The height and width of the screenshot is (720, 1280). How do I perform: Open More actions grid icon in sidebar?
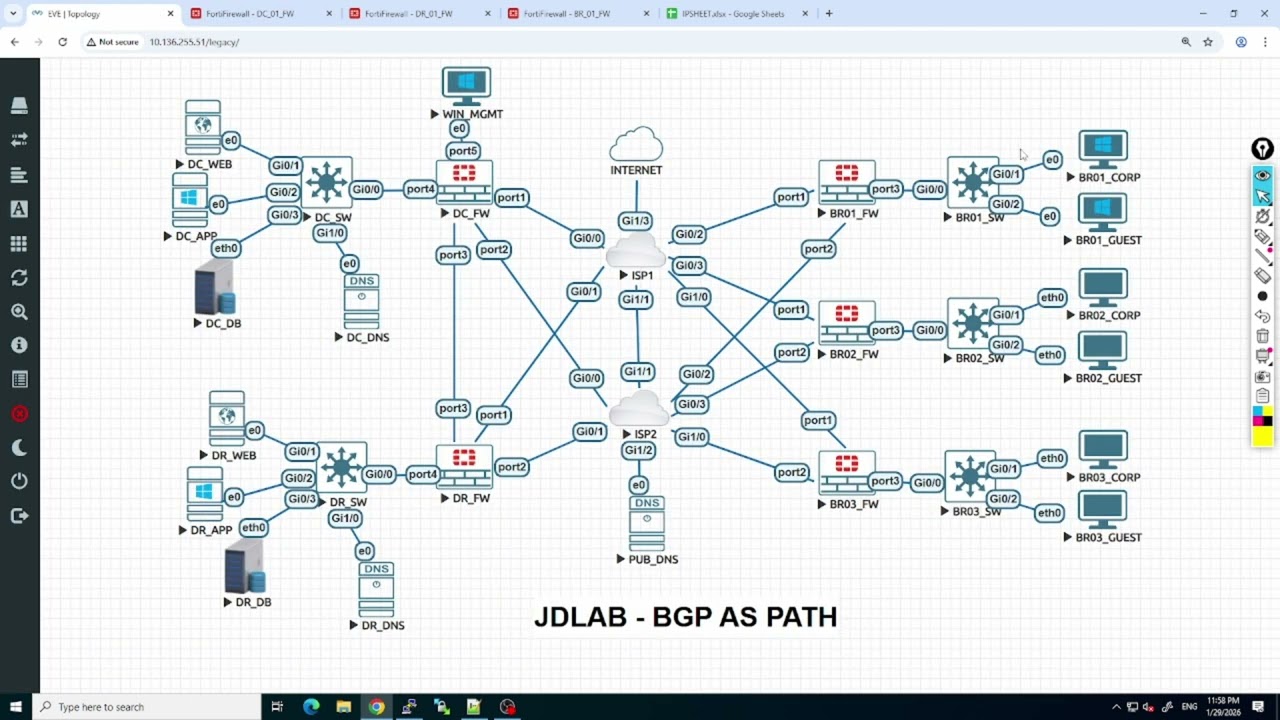coord(19,243)
